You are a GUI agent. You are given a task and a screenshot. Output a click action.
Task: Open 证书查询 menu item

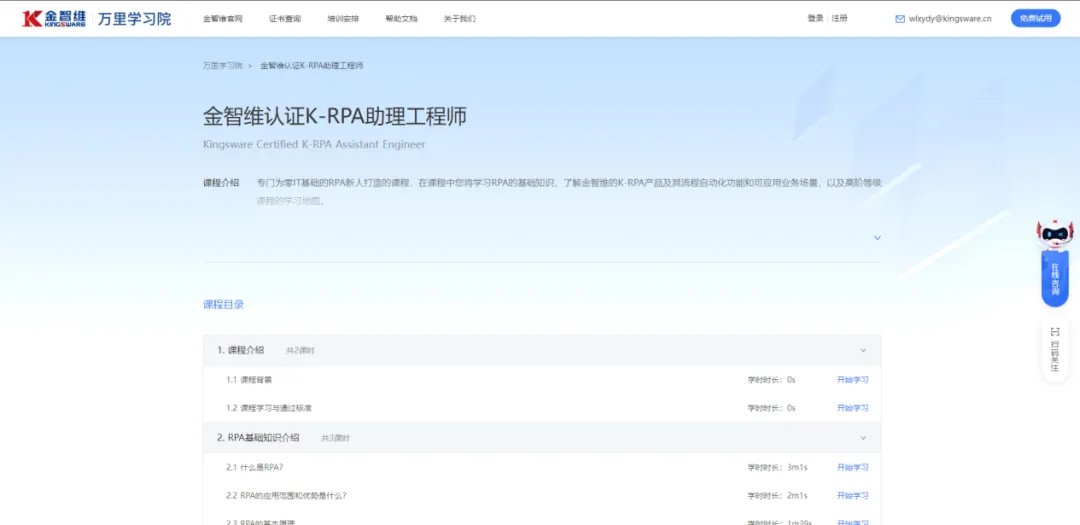284,19
